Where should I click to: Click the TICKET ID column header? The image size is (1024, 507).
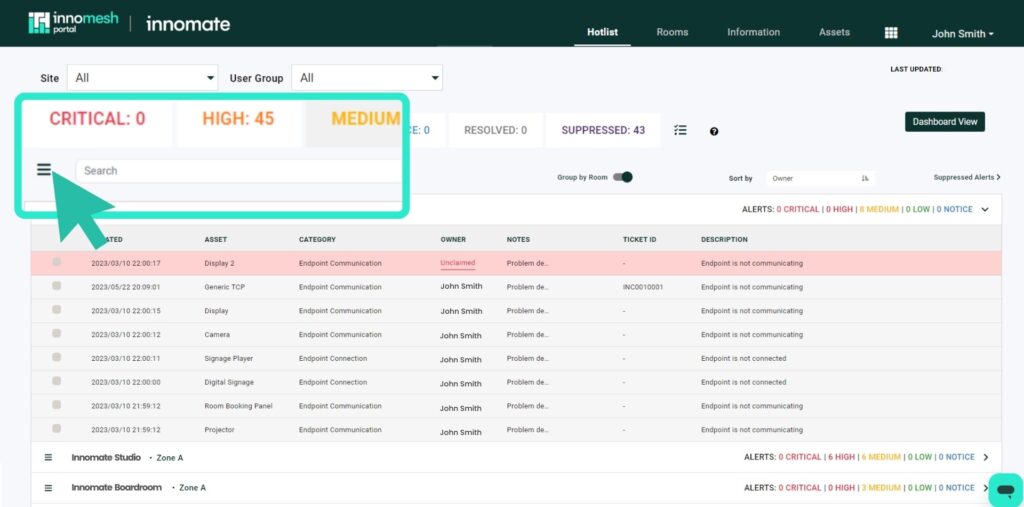[x=639, y=240]
